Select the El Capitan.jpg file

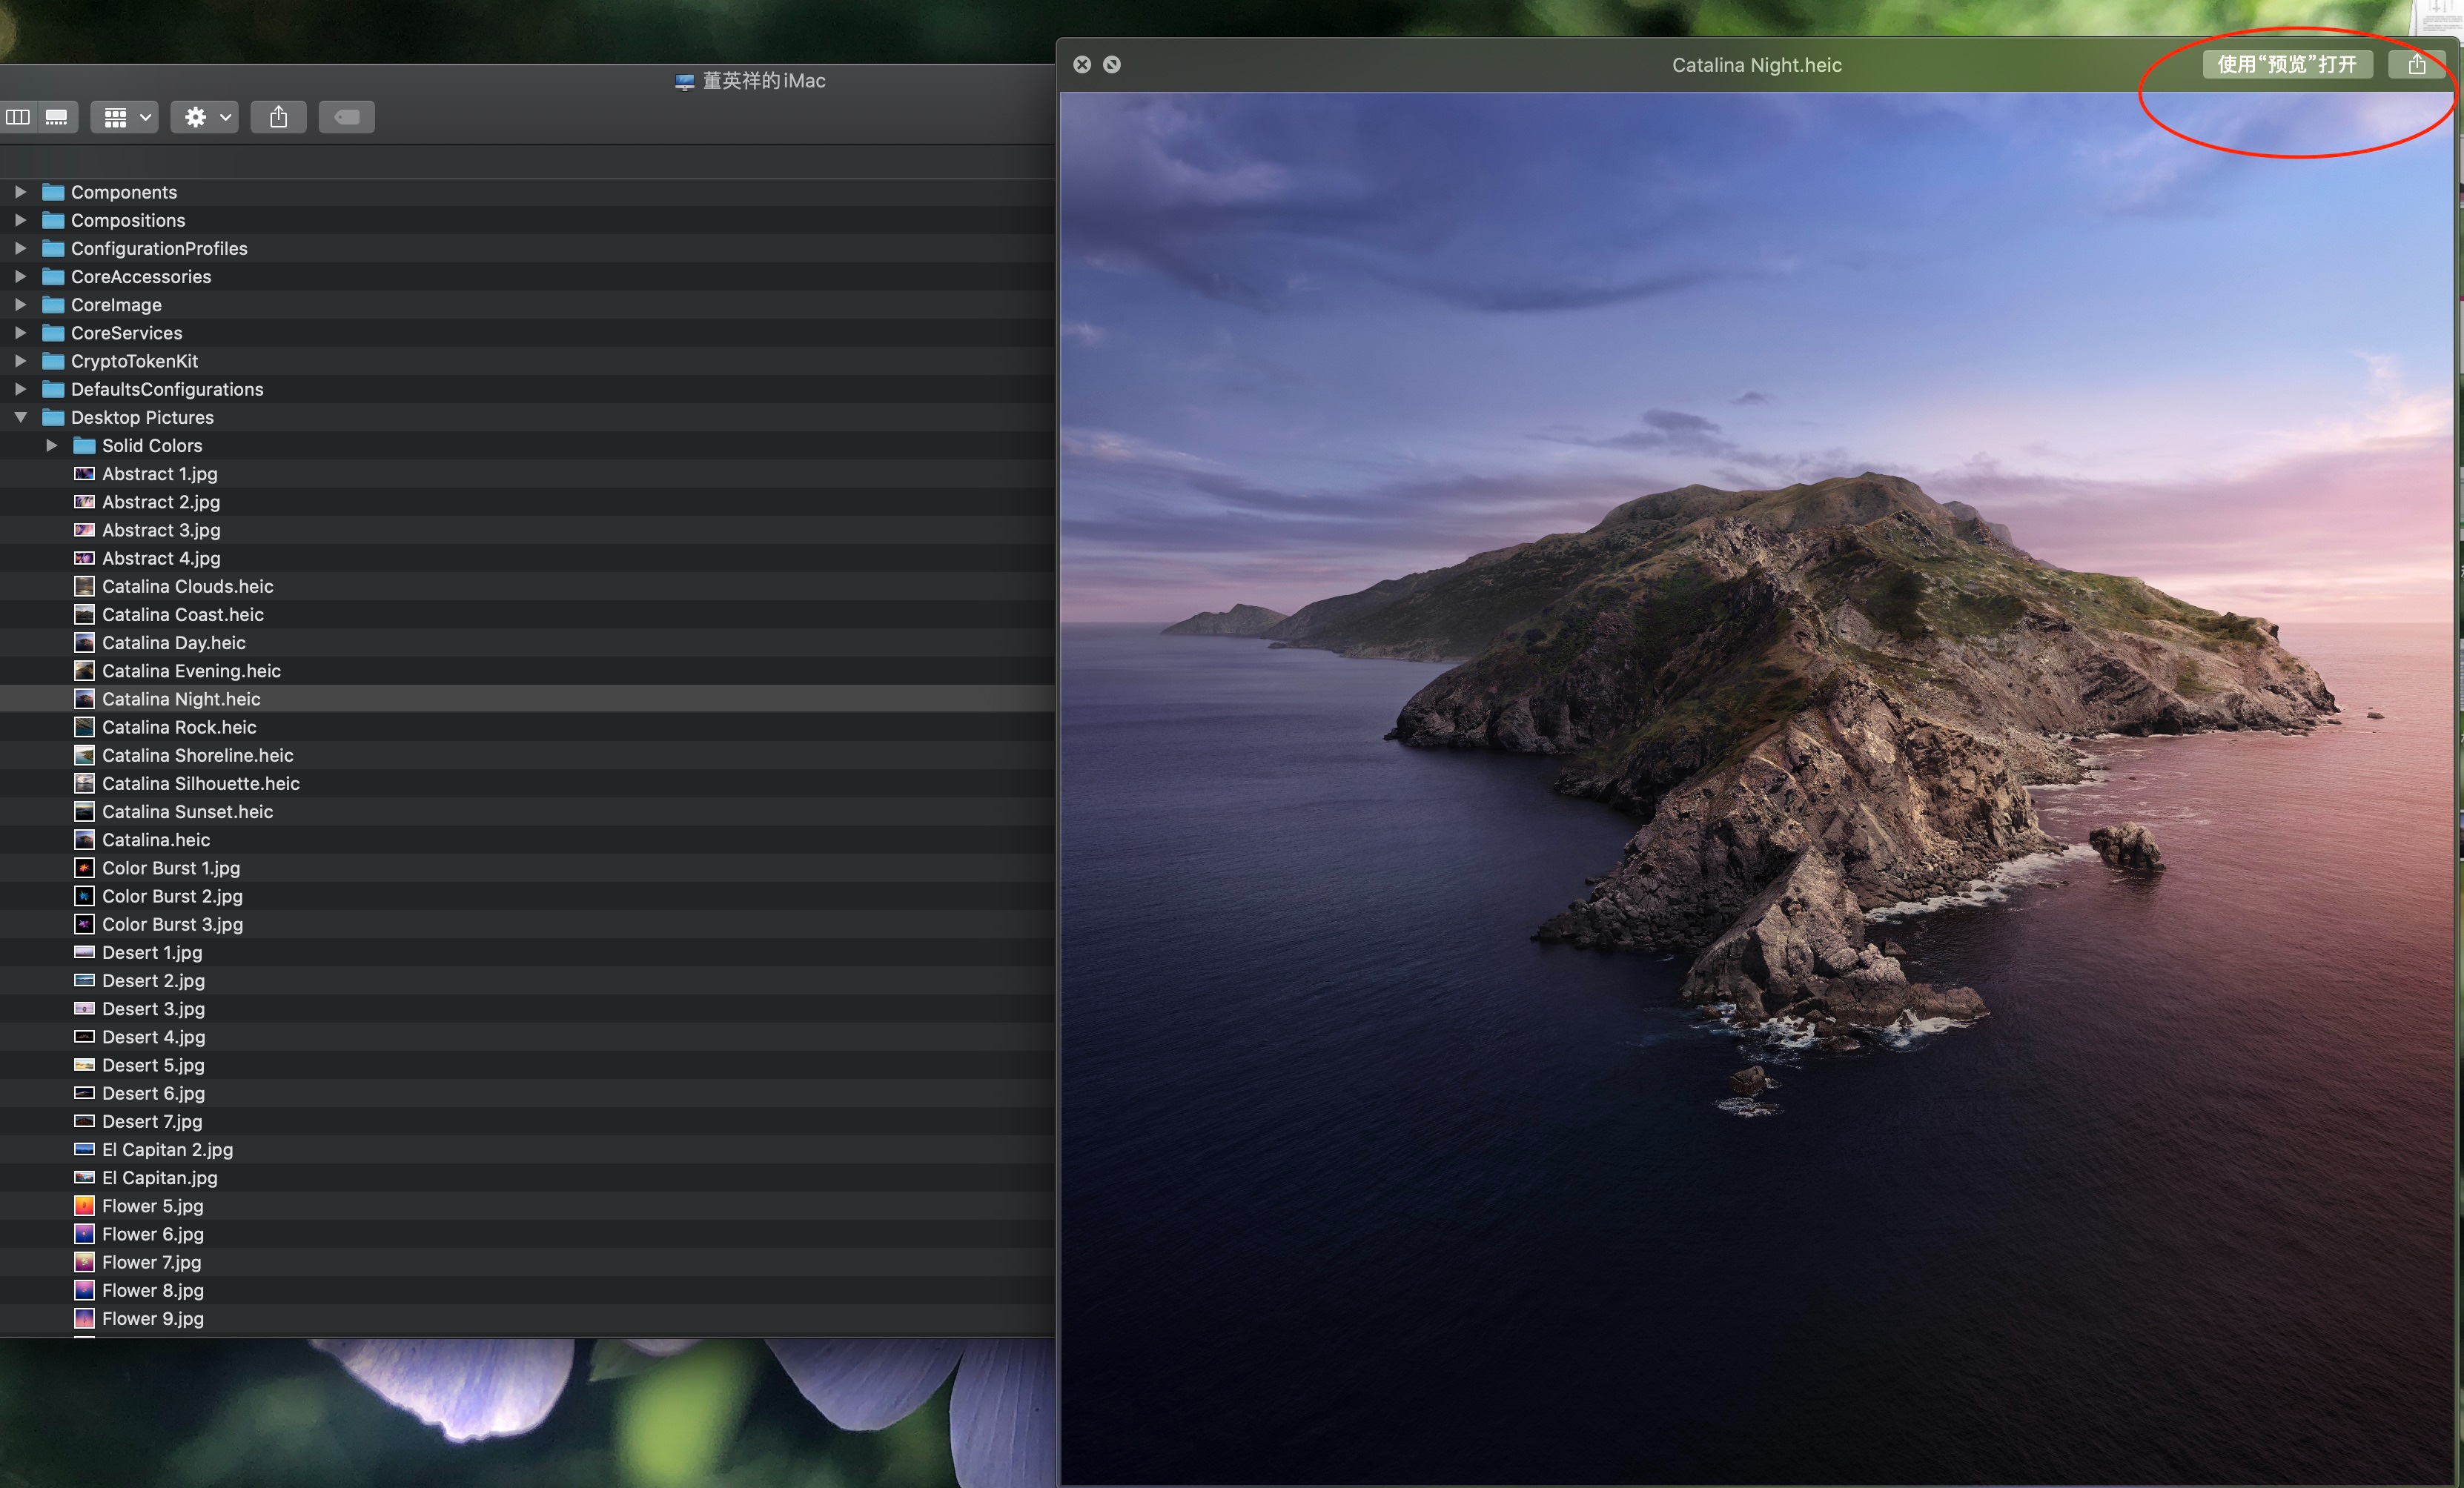(x=159, y=1178)
